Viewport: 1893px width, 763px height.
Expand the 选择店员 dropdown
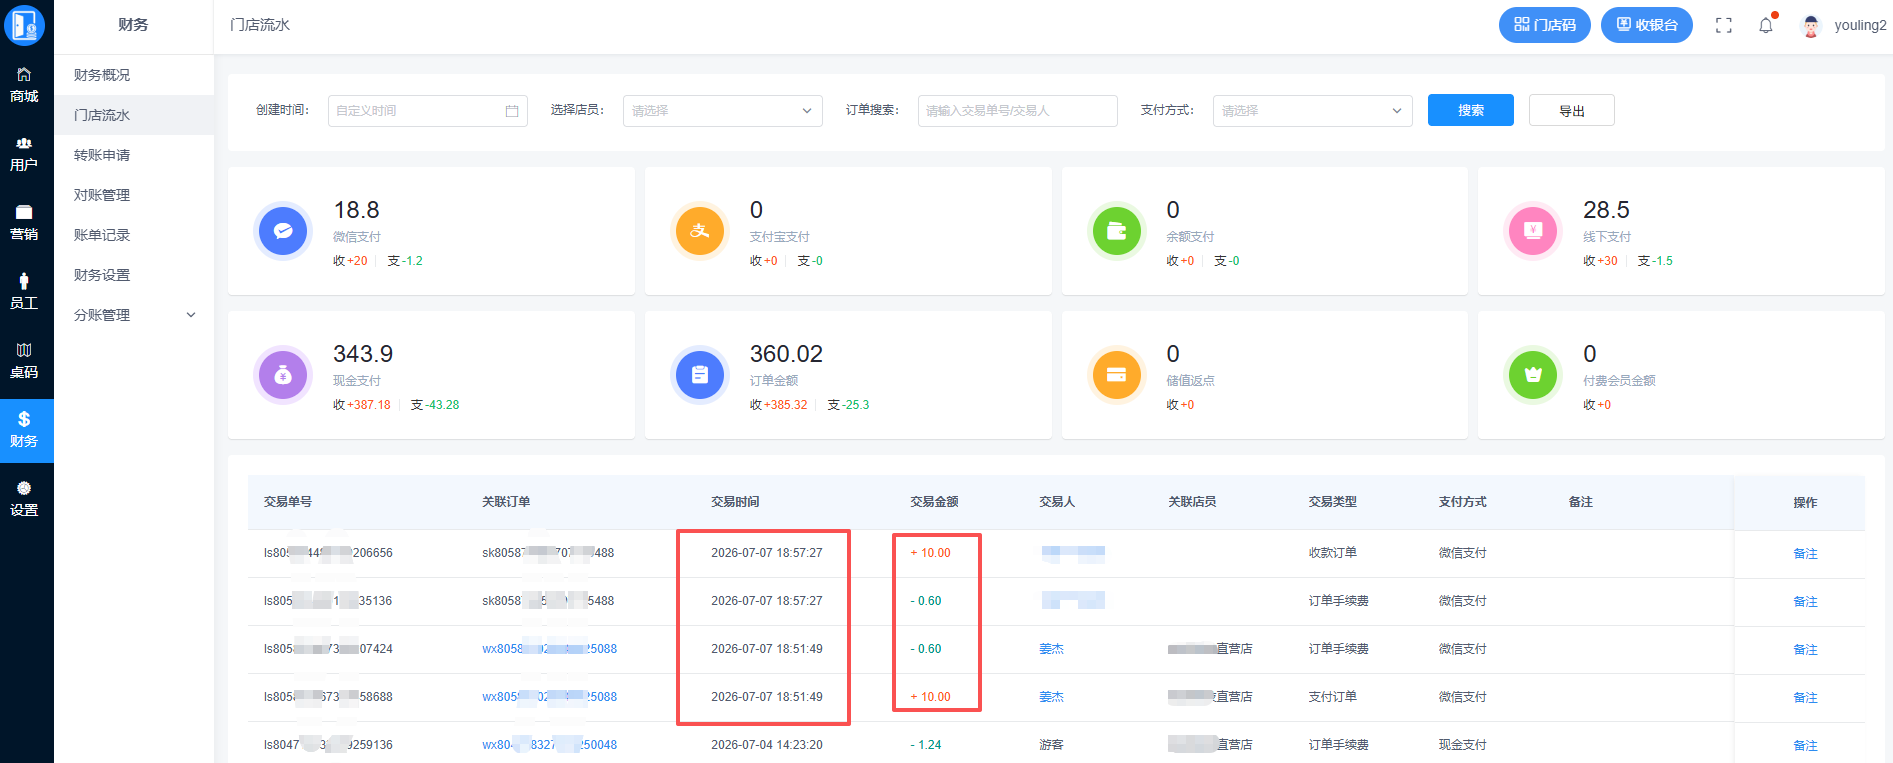click(723, 111)
